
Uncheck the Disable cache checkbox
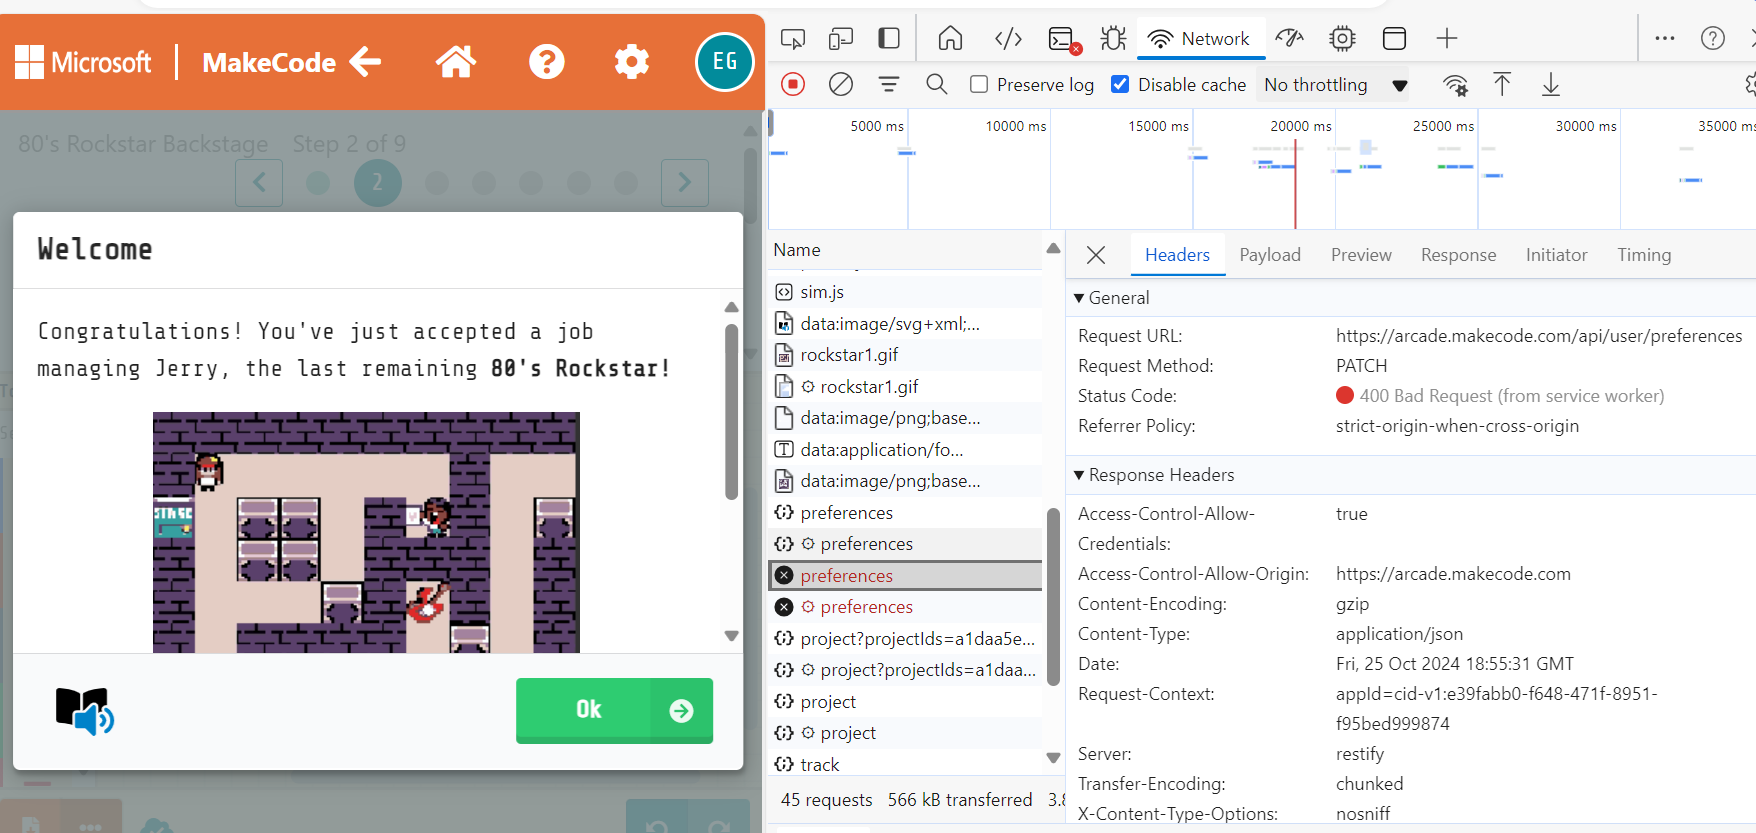click(1121, 85)
